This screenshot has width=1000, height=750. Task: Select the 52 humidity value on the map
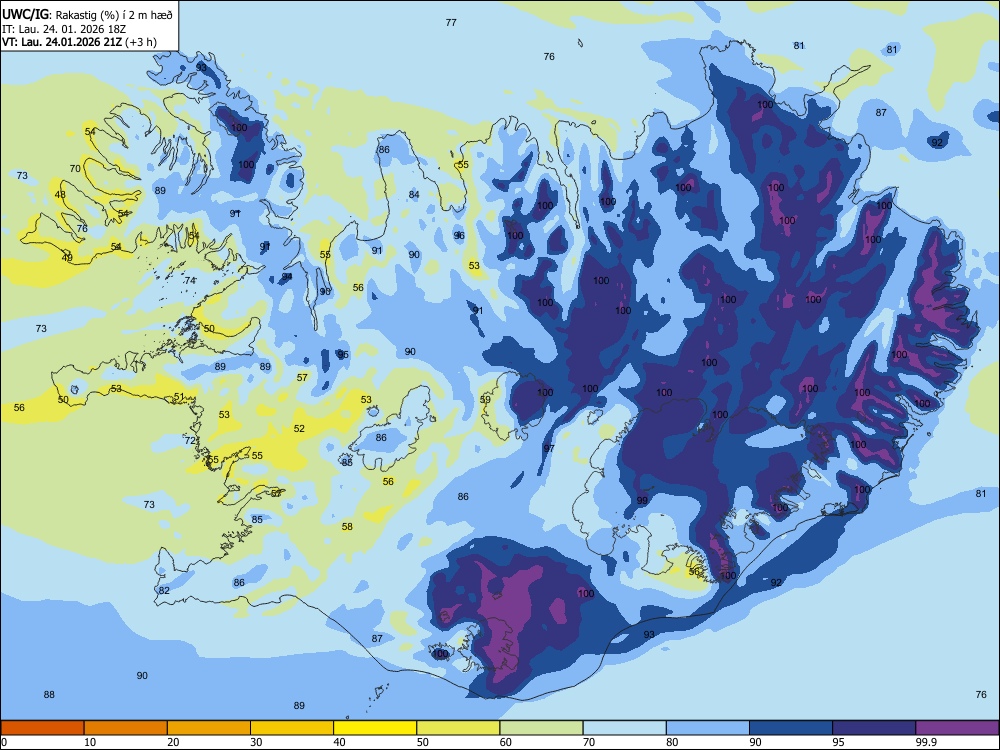tap(299, 429)
